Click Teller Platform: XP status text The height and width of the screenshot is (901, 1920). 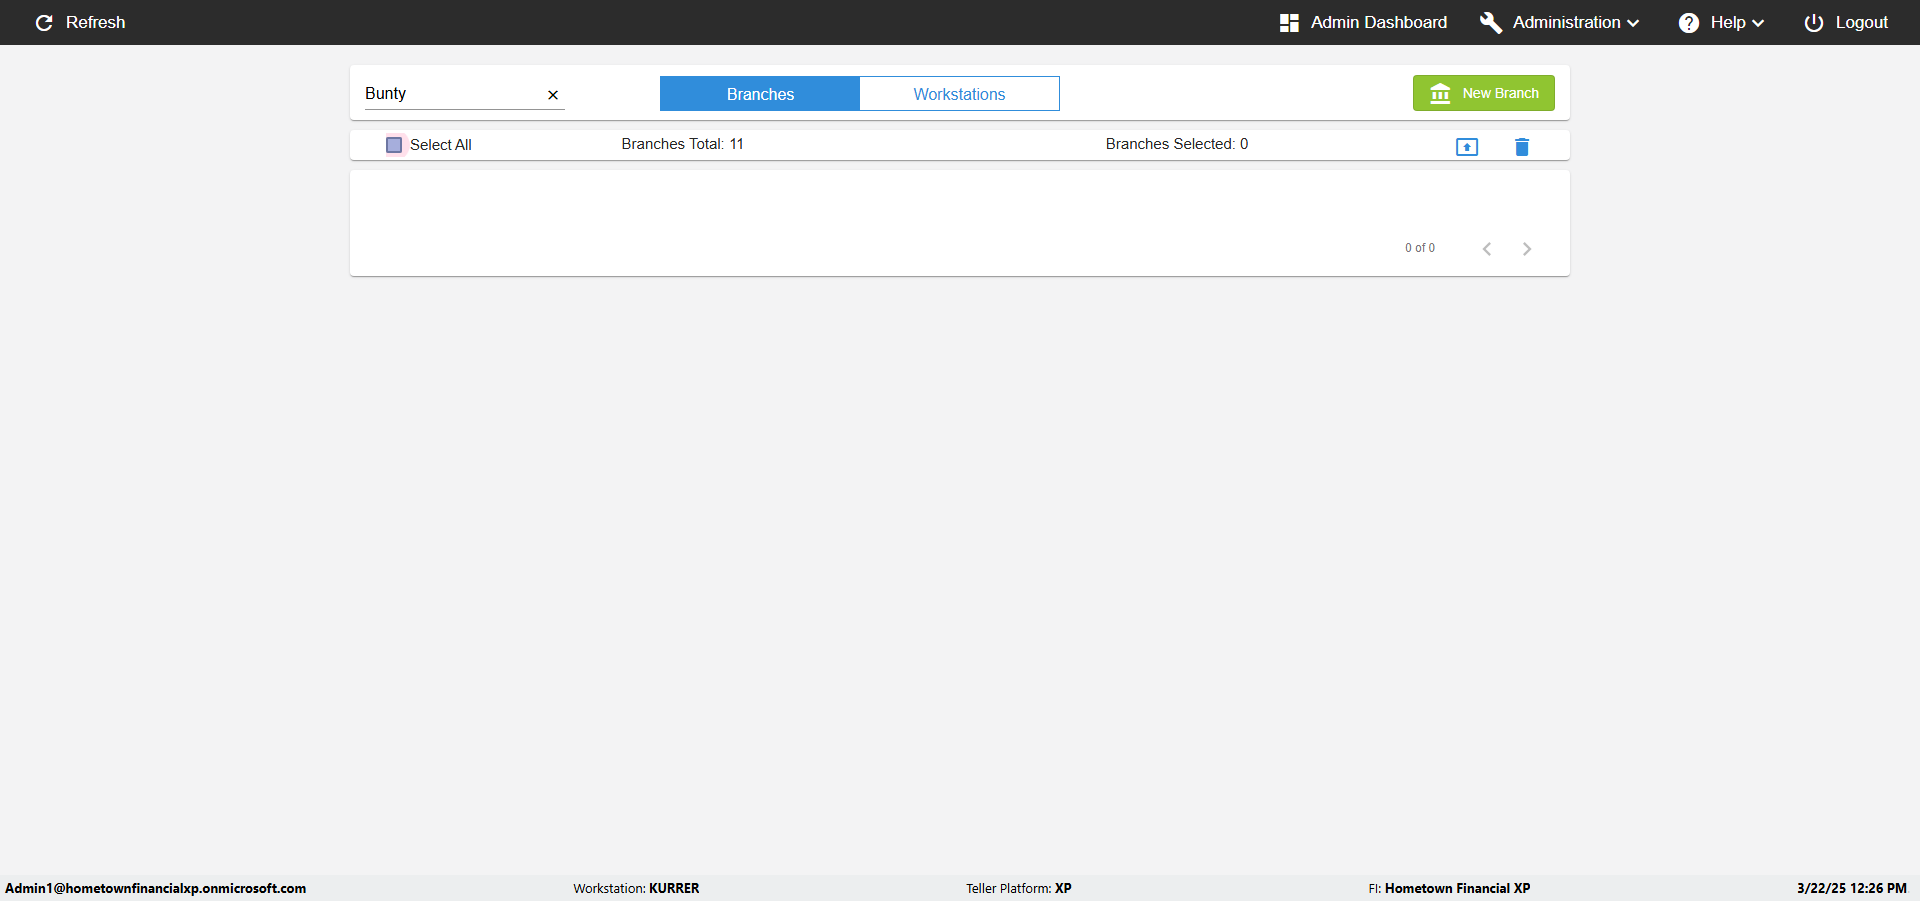(x=1019, y=888)
